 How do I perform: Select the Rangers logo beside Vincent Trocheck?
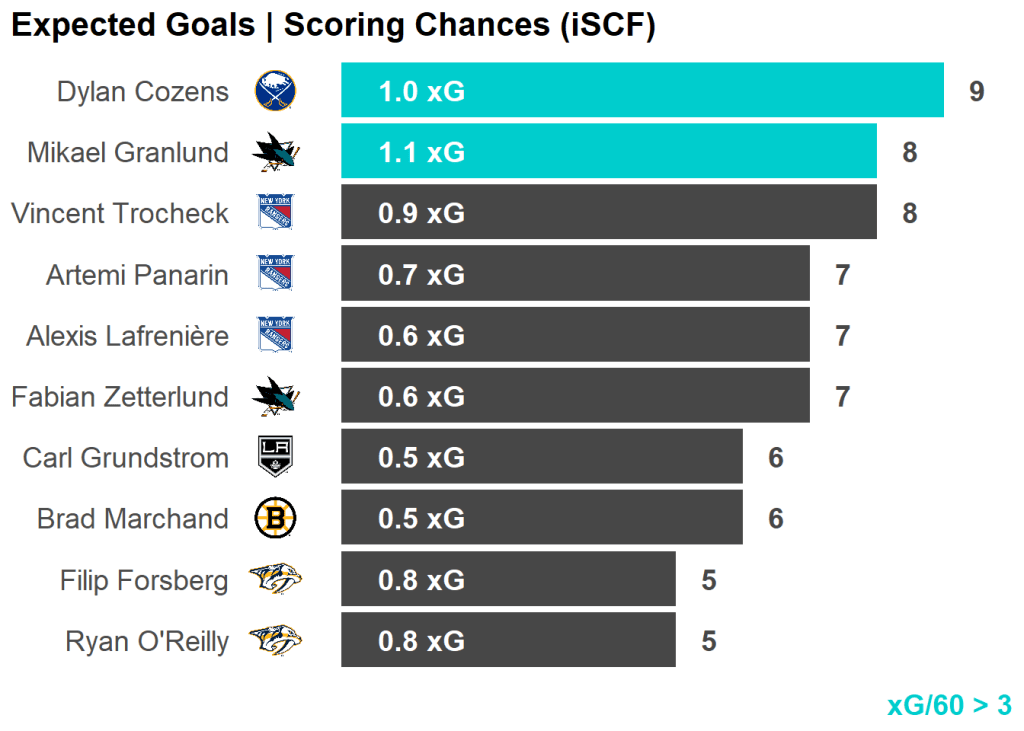pos(275,213)
